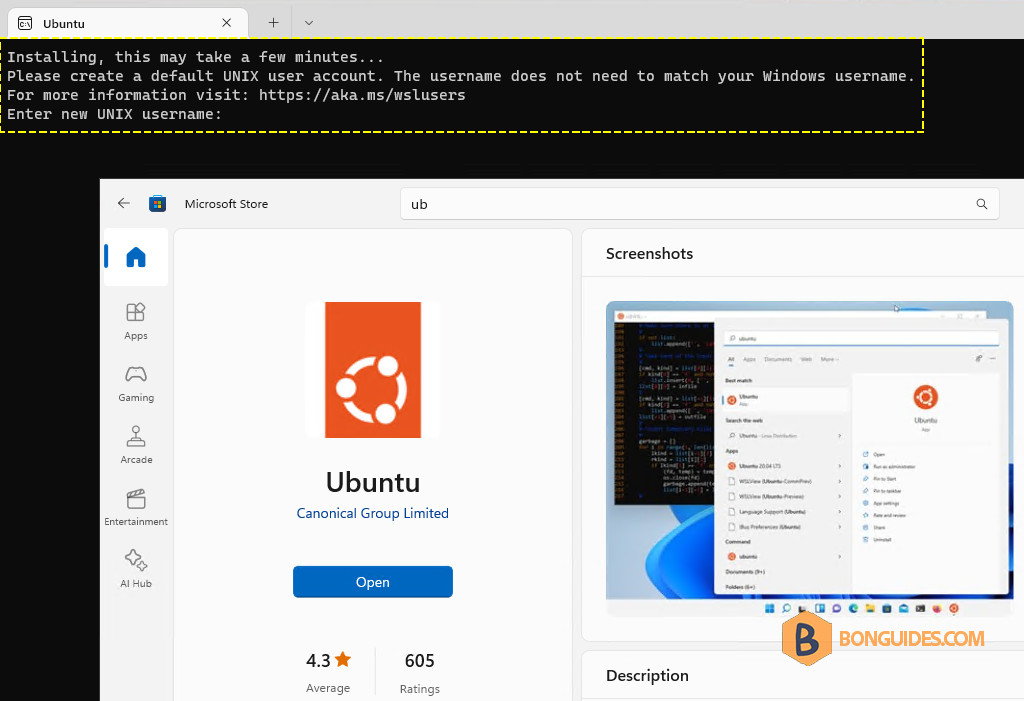Open the Home section in Store sidebar
The width and height of the screenshot is (1024, 701).
(136, 257)
